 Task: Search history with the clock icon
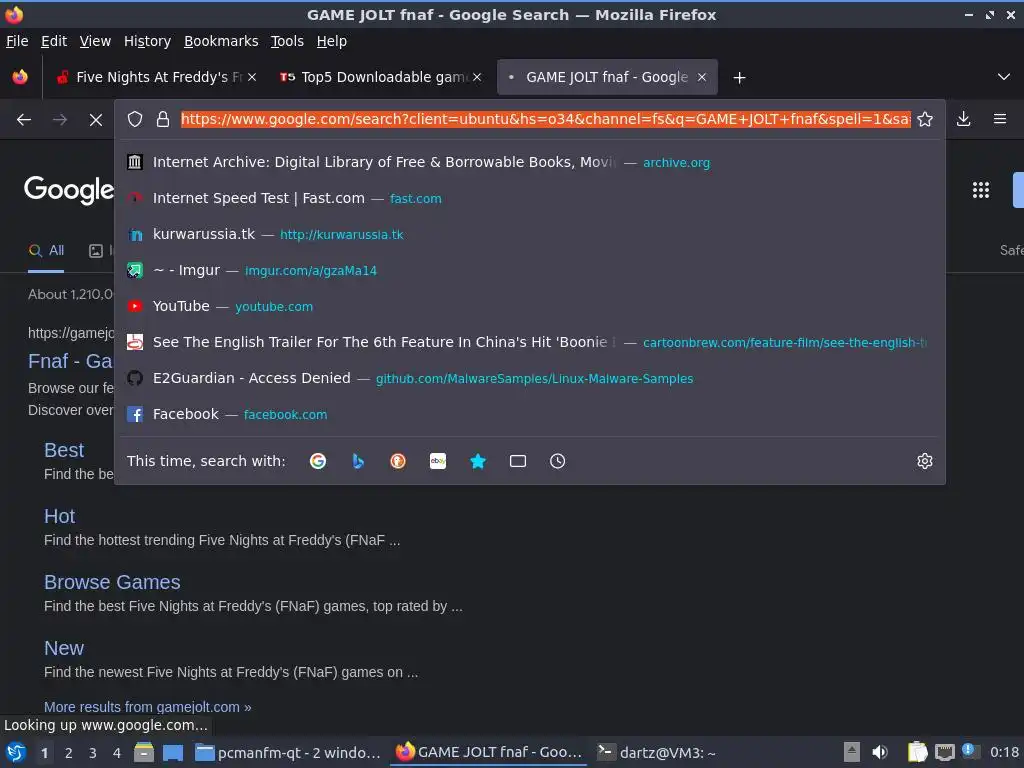click(x=558, y=461)
